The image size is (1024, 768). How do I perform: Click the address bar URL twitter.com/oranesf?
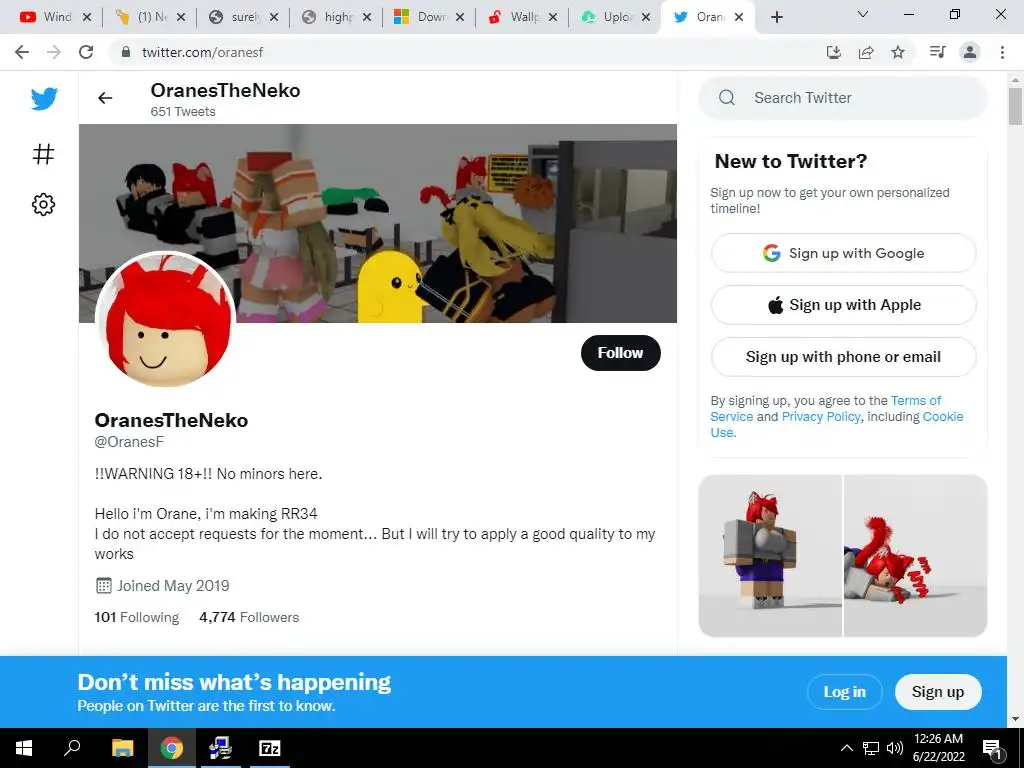[x=202, y=52]
